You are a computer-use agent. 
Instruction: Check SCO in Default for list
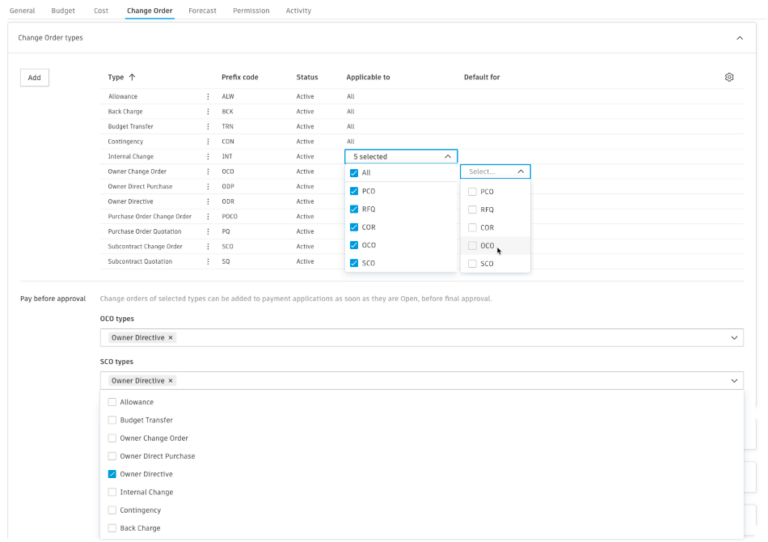[x=472, y=264]
